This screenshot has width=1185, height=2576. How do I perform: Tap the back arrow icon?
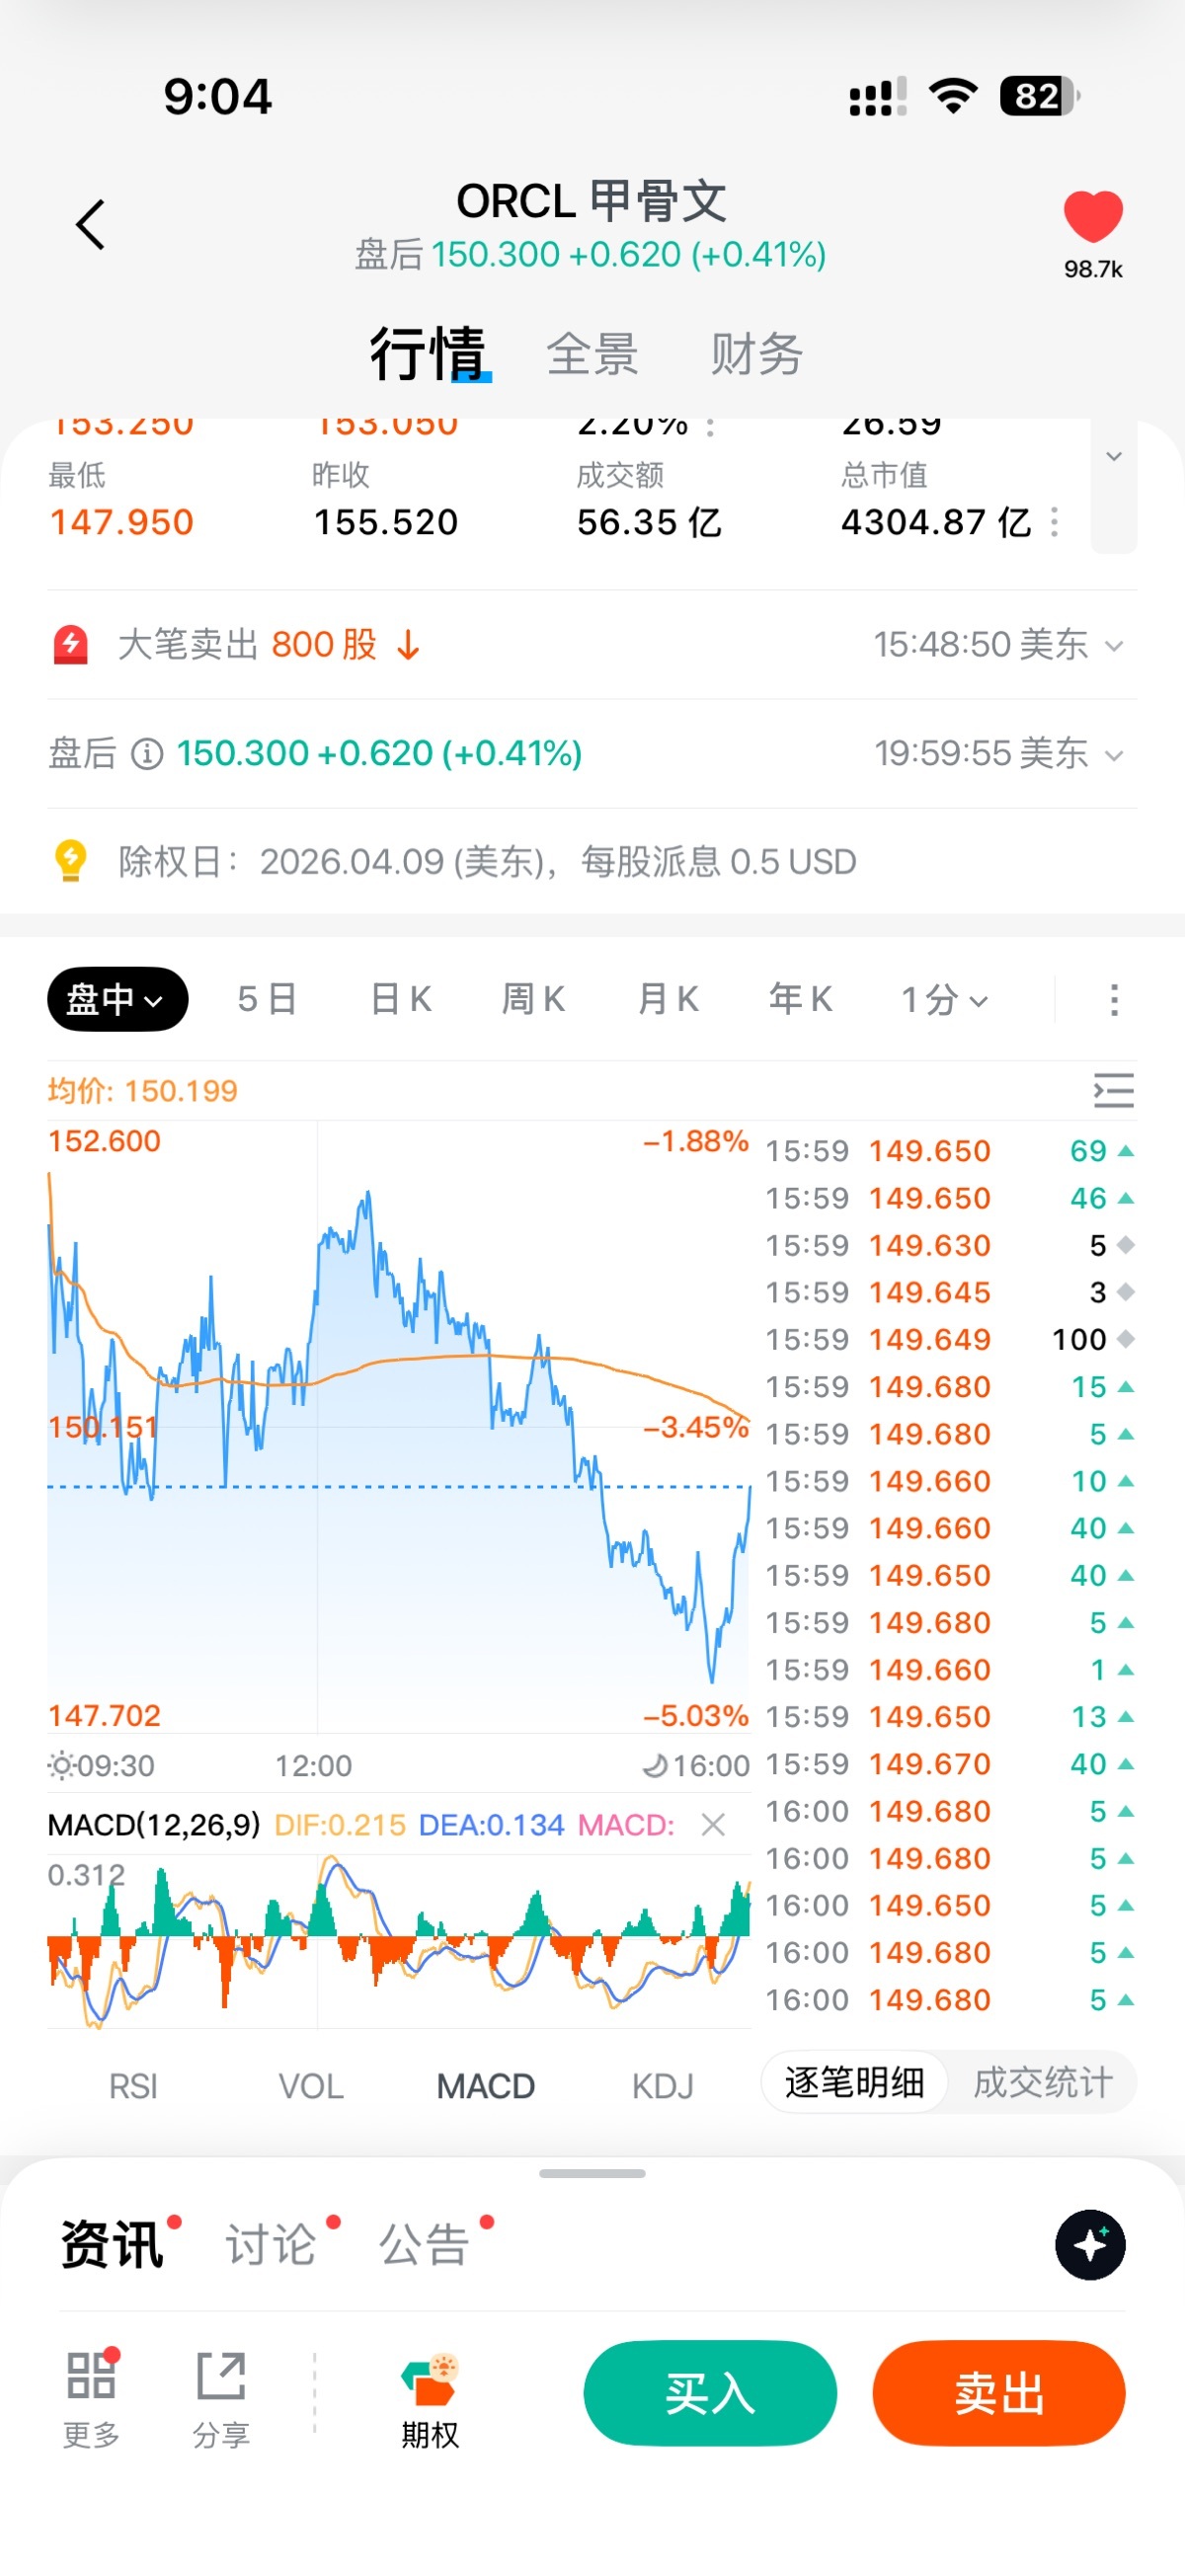pos(91,224)
